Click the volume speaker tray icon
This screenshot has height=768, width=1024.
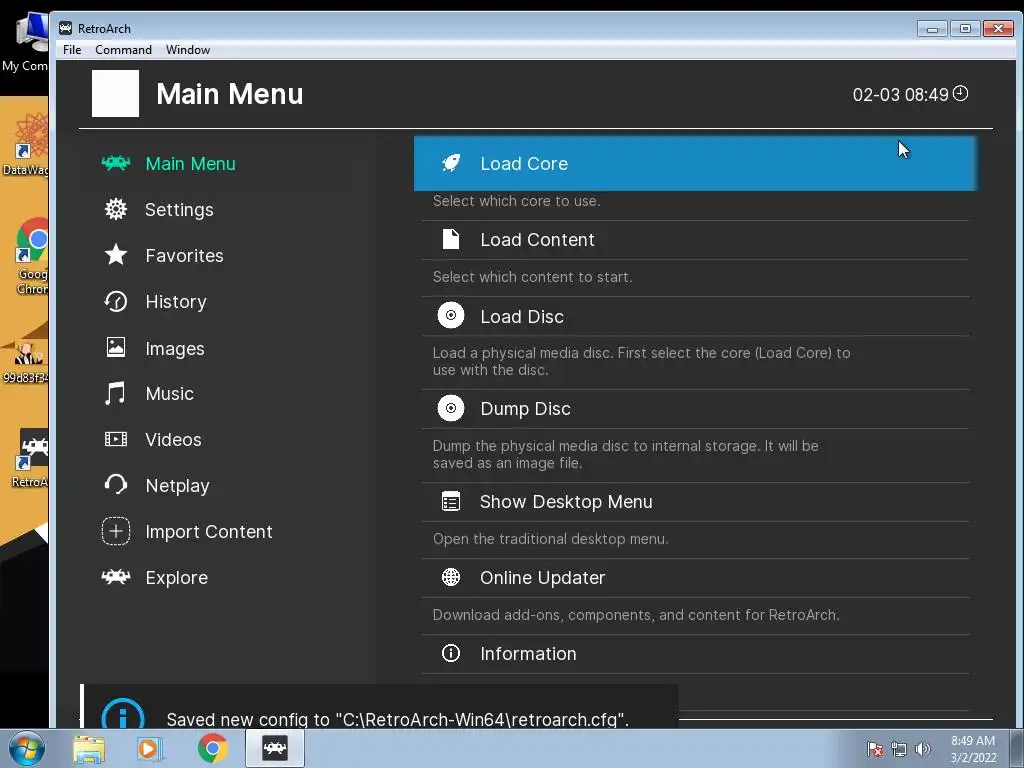point(923,749)
